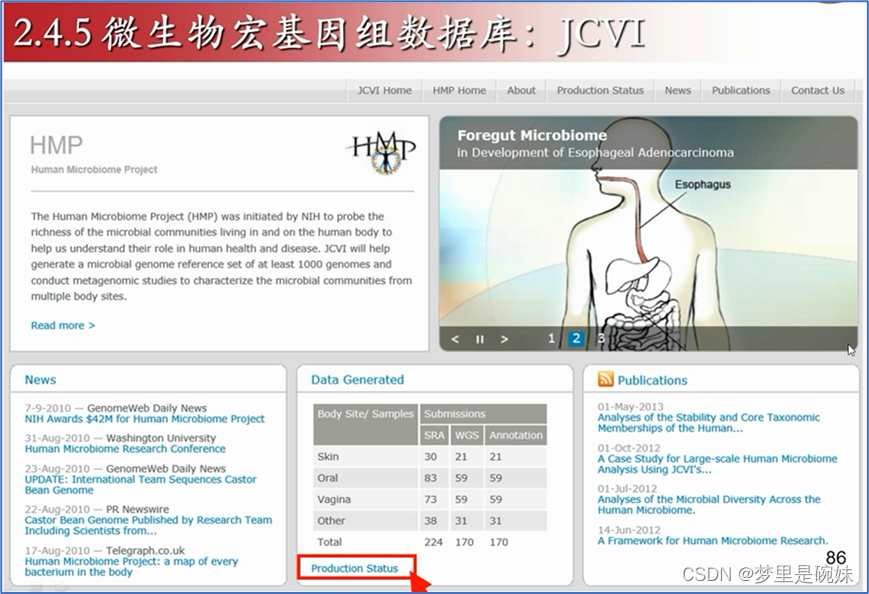Image resolution: width=869 pixels, height=594 pixels.
Task: Click the Skin SRA value 30
Action: click(x=431, y=457)
